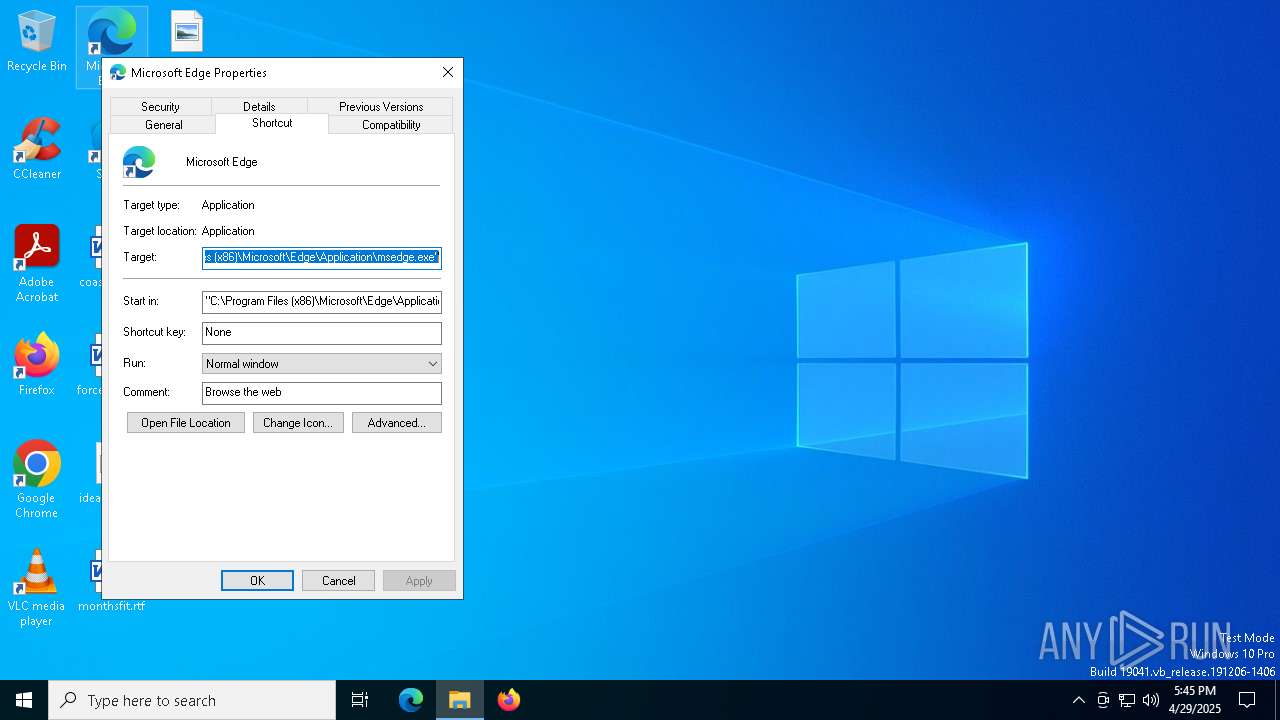The image size is (1280, 720).
Task: Select the CCleaner desktop shortcut
Action: (37, 149)
